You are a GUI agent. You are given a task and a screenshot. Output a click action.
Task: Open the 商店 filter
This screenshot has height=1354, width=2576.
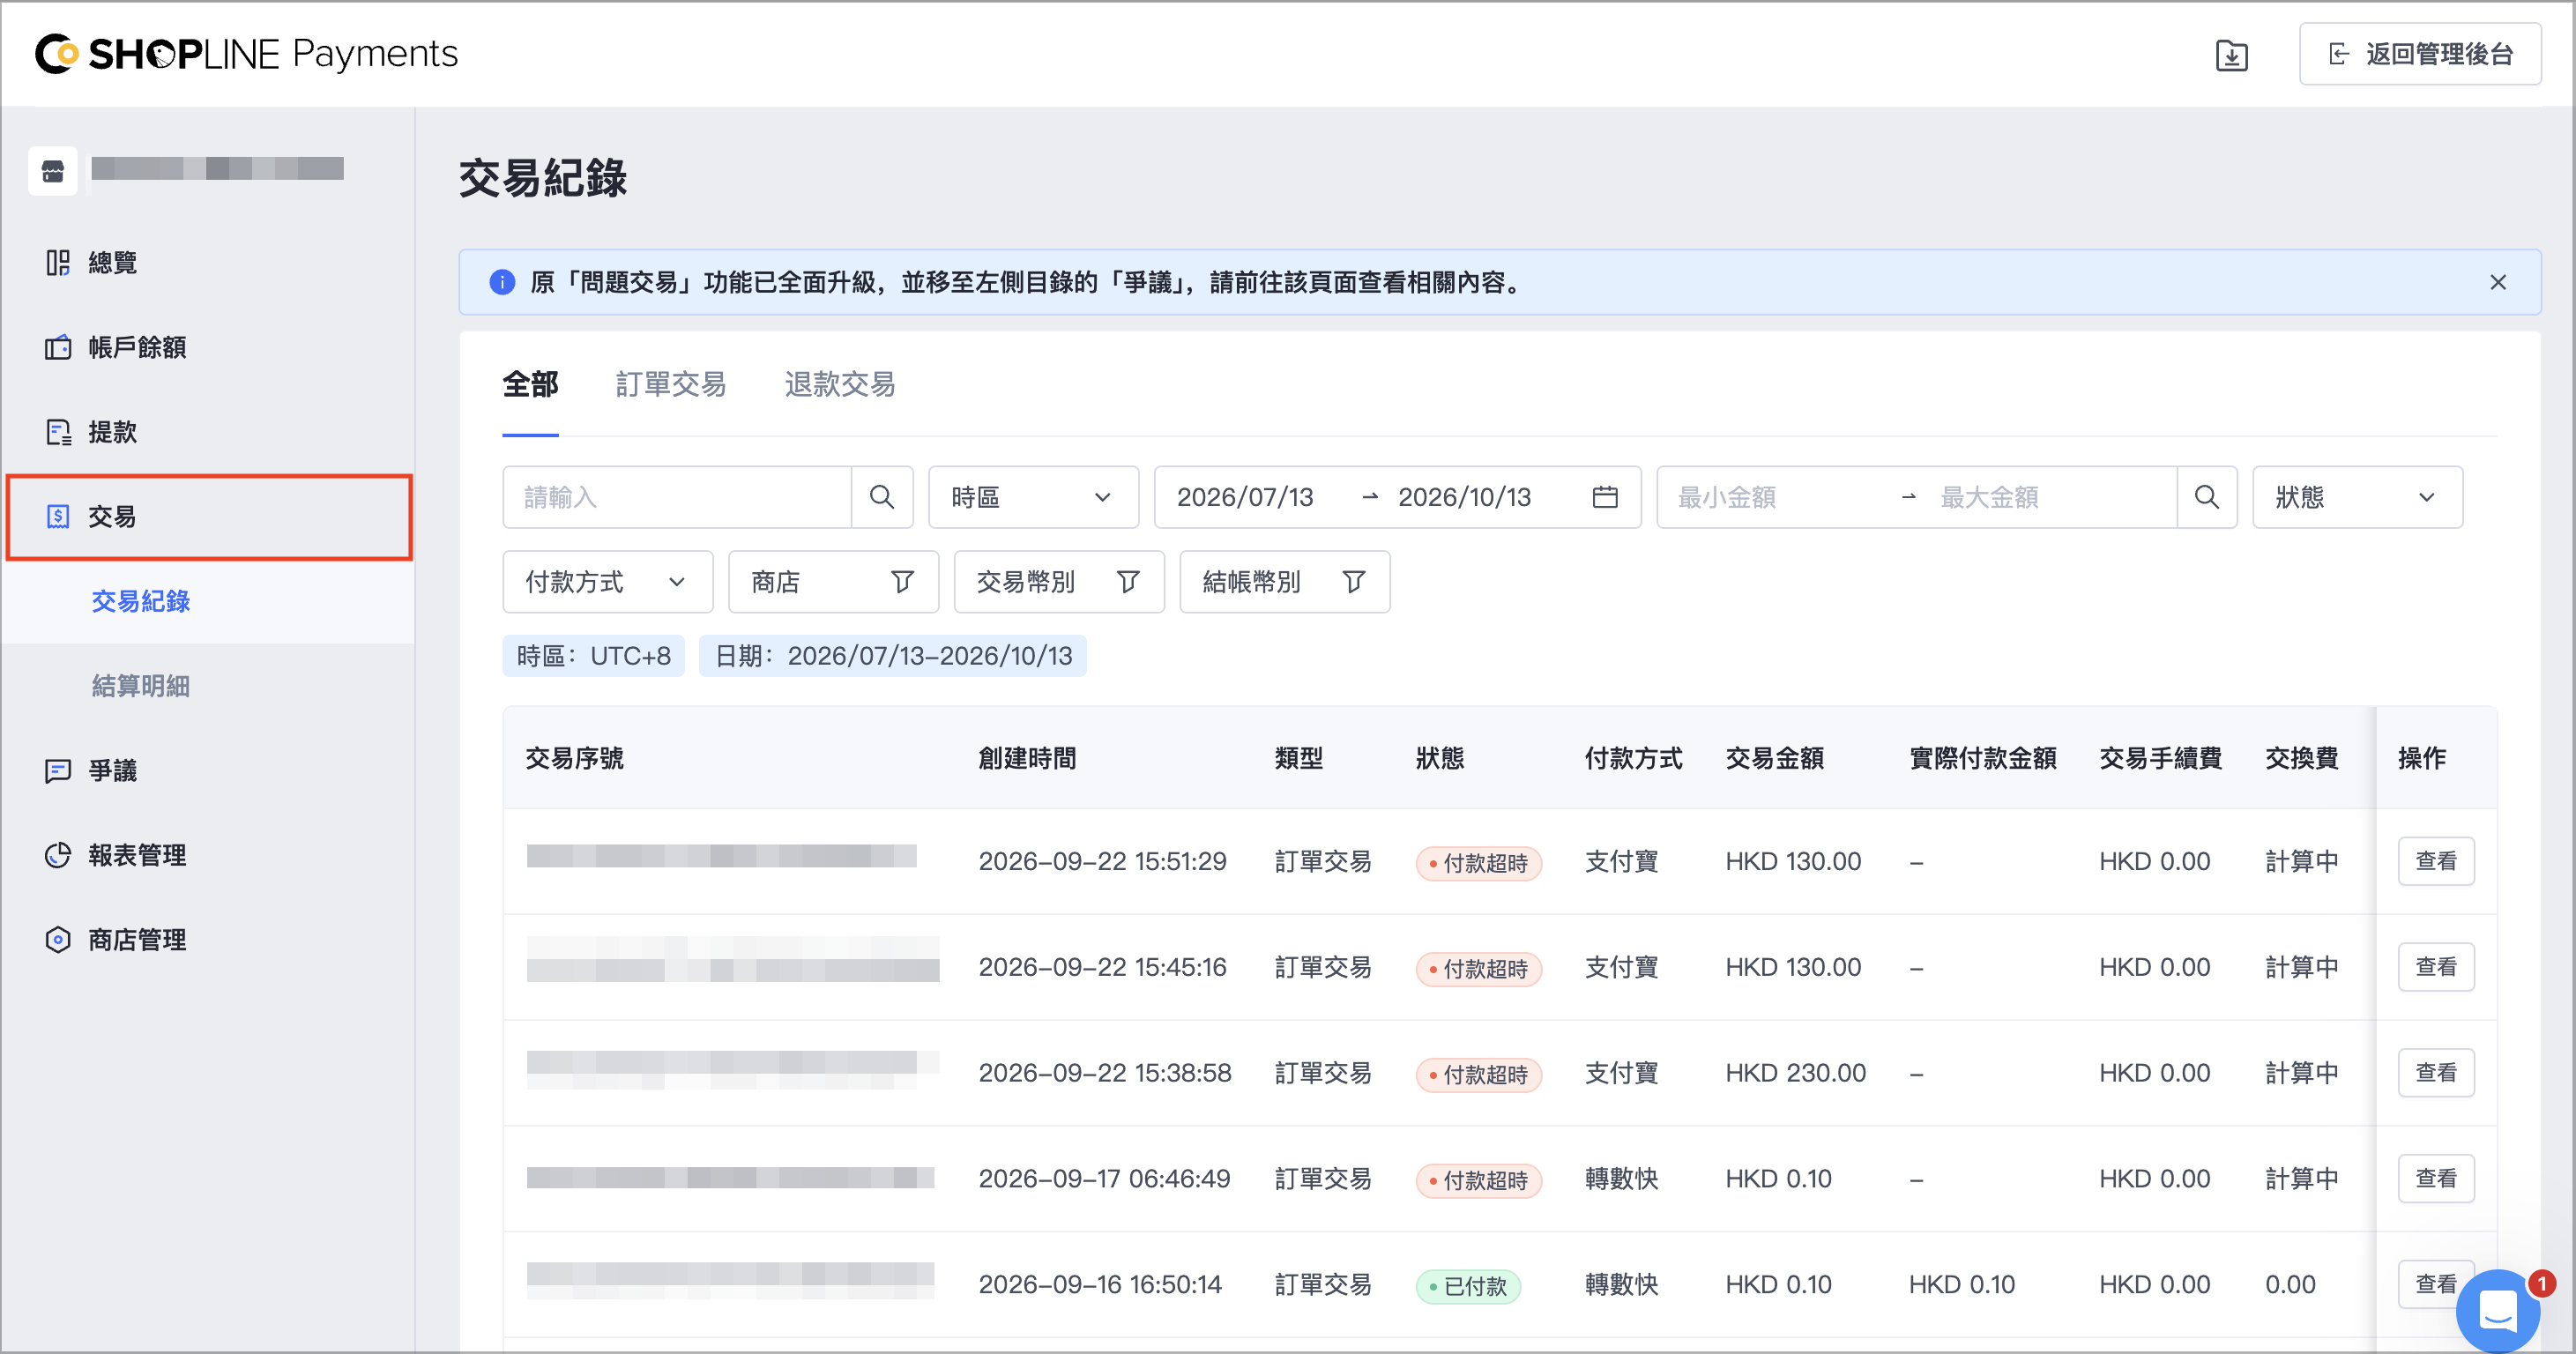click(x=833, y=582)
